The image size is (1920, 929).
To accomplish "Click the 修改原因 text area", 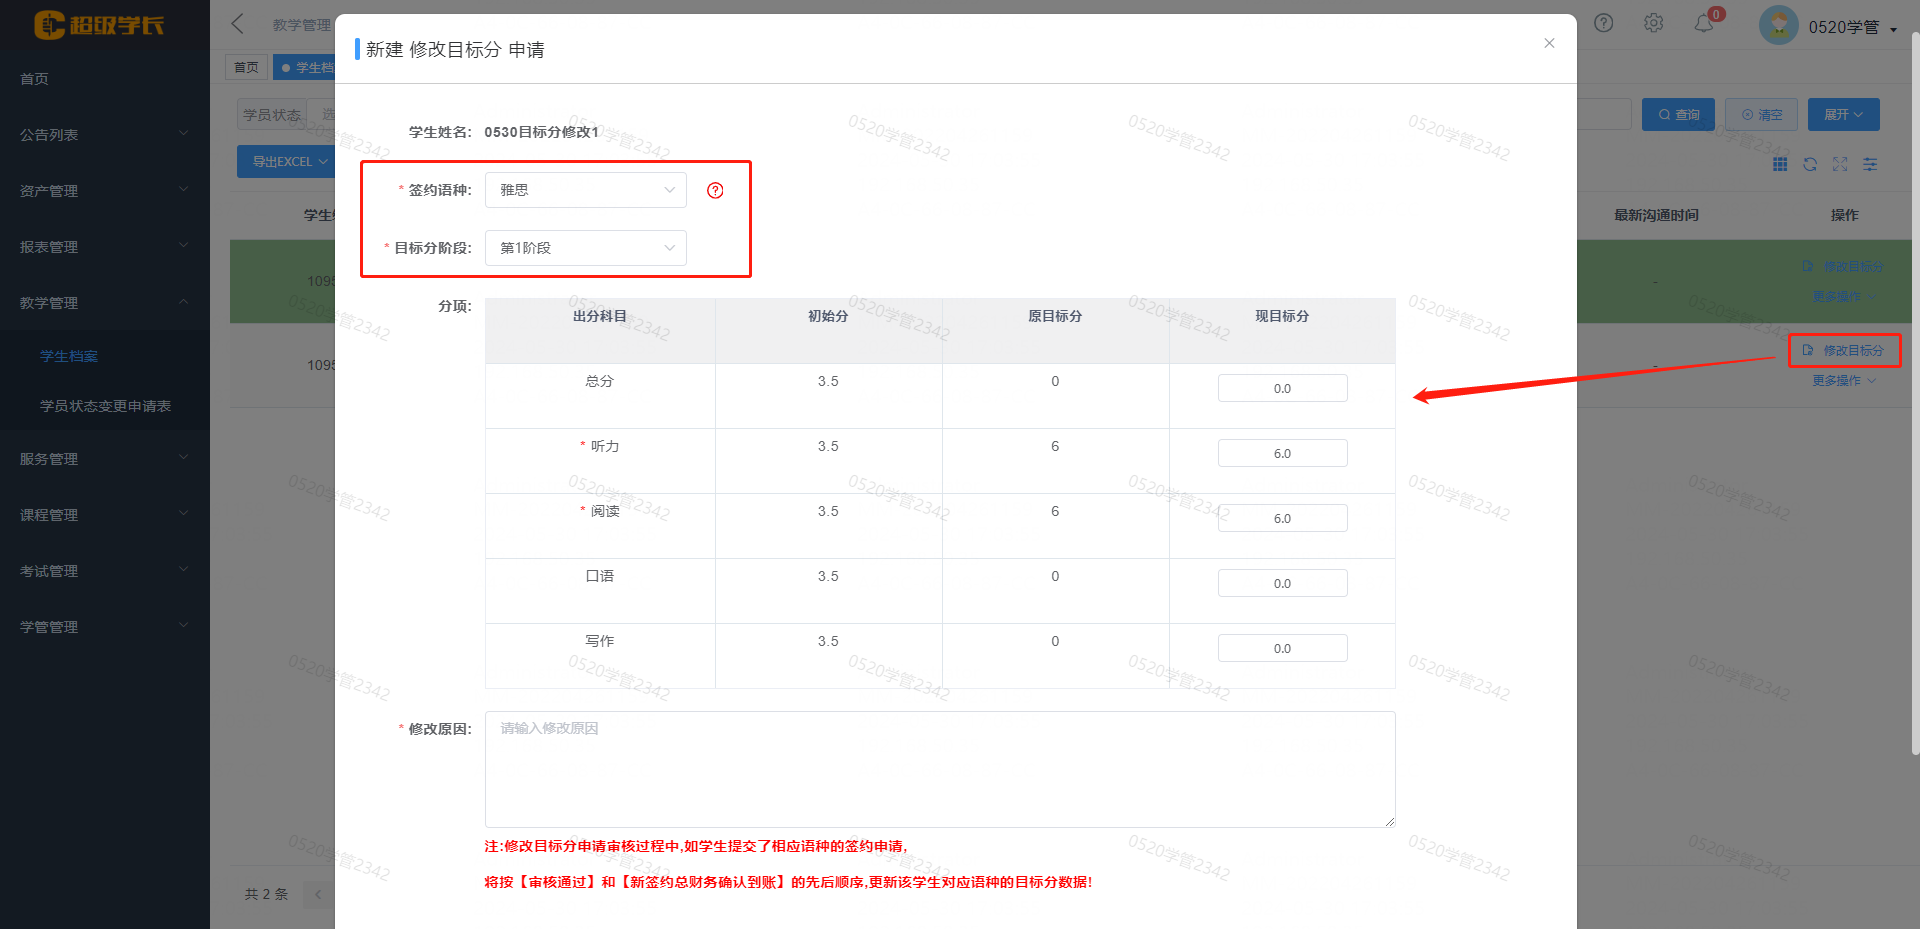I will click(x=939, y=769).
